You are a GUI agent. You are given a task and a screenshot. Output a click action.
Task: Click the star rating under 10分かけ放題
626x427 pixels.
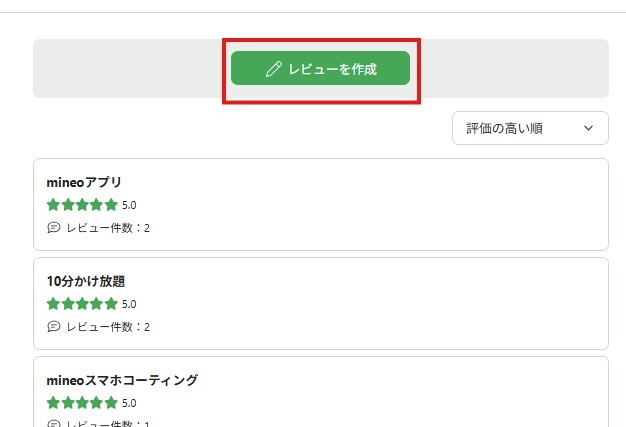[82, 304]
